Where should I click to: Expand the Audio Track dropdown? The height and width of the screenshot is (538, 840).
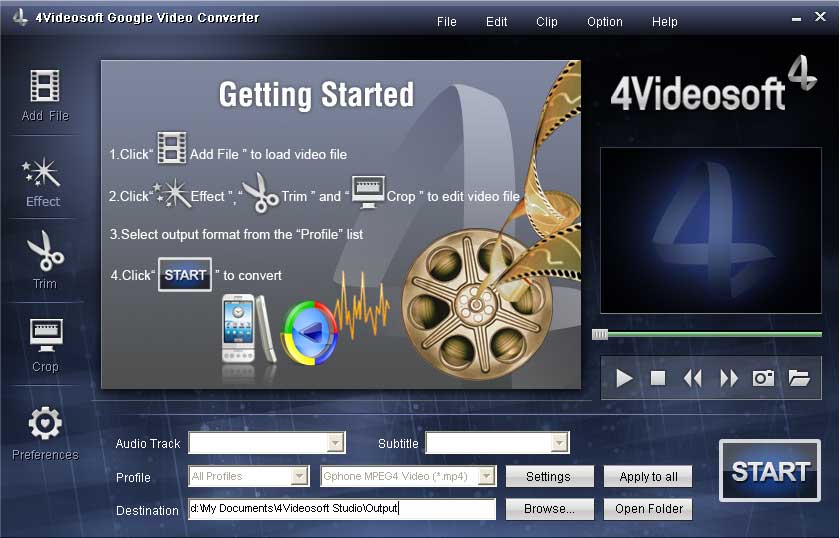pos(335,443)
